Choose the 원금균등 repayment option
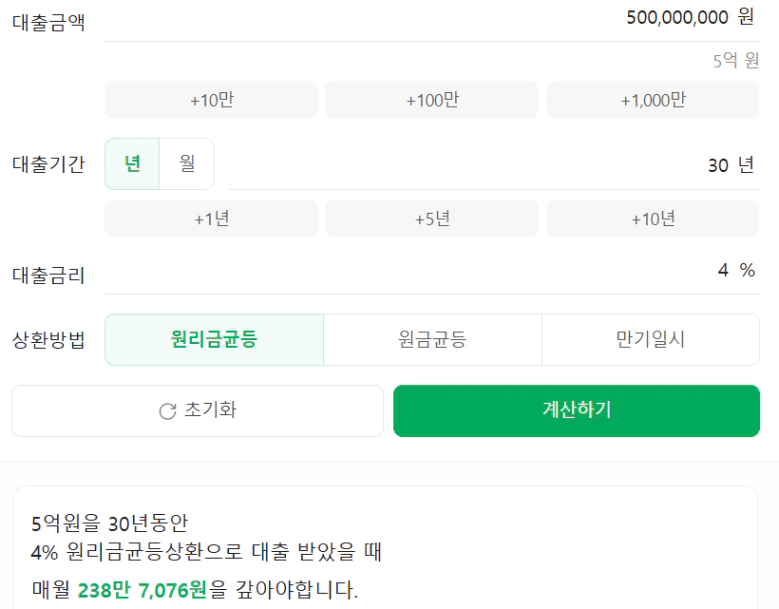 tap(432, 340)
